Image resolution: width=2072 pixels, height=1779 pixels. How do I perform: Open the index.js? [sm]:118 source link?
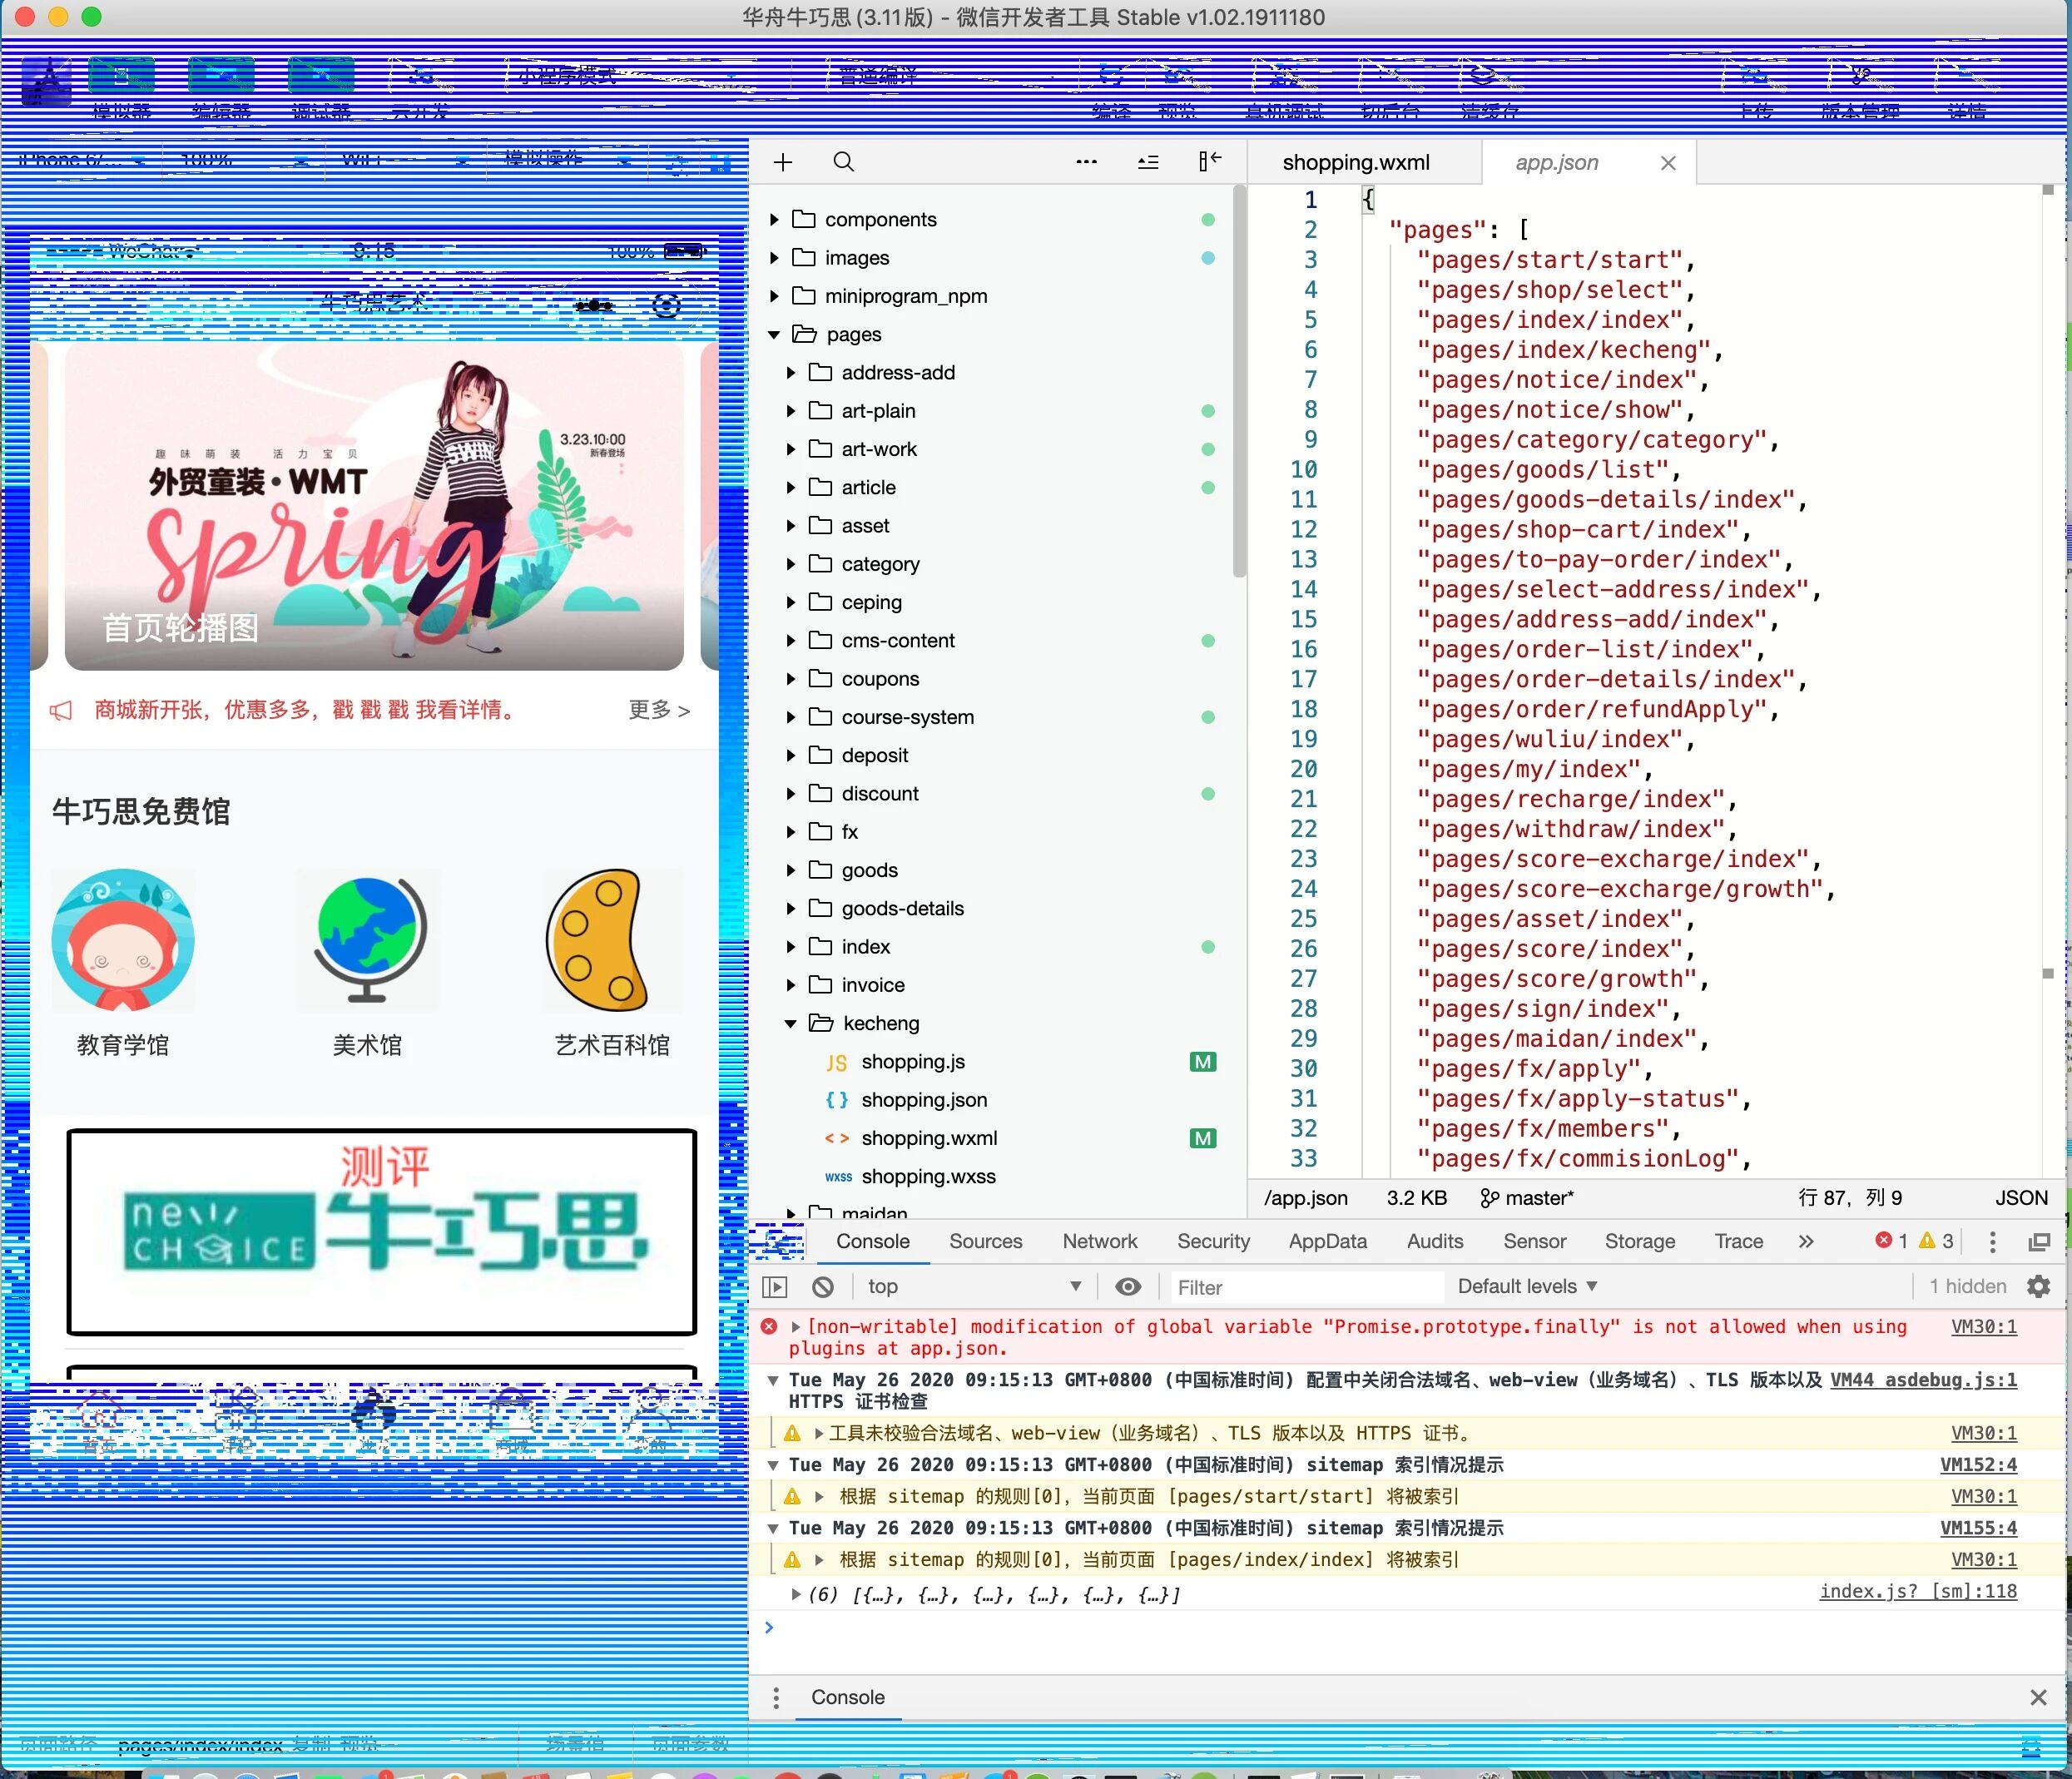click(x=1917, y=1591)
